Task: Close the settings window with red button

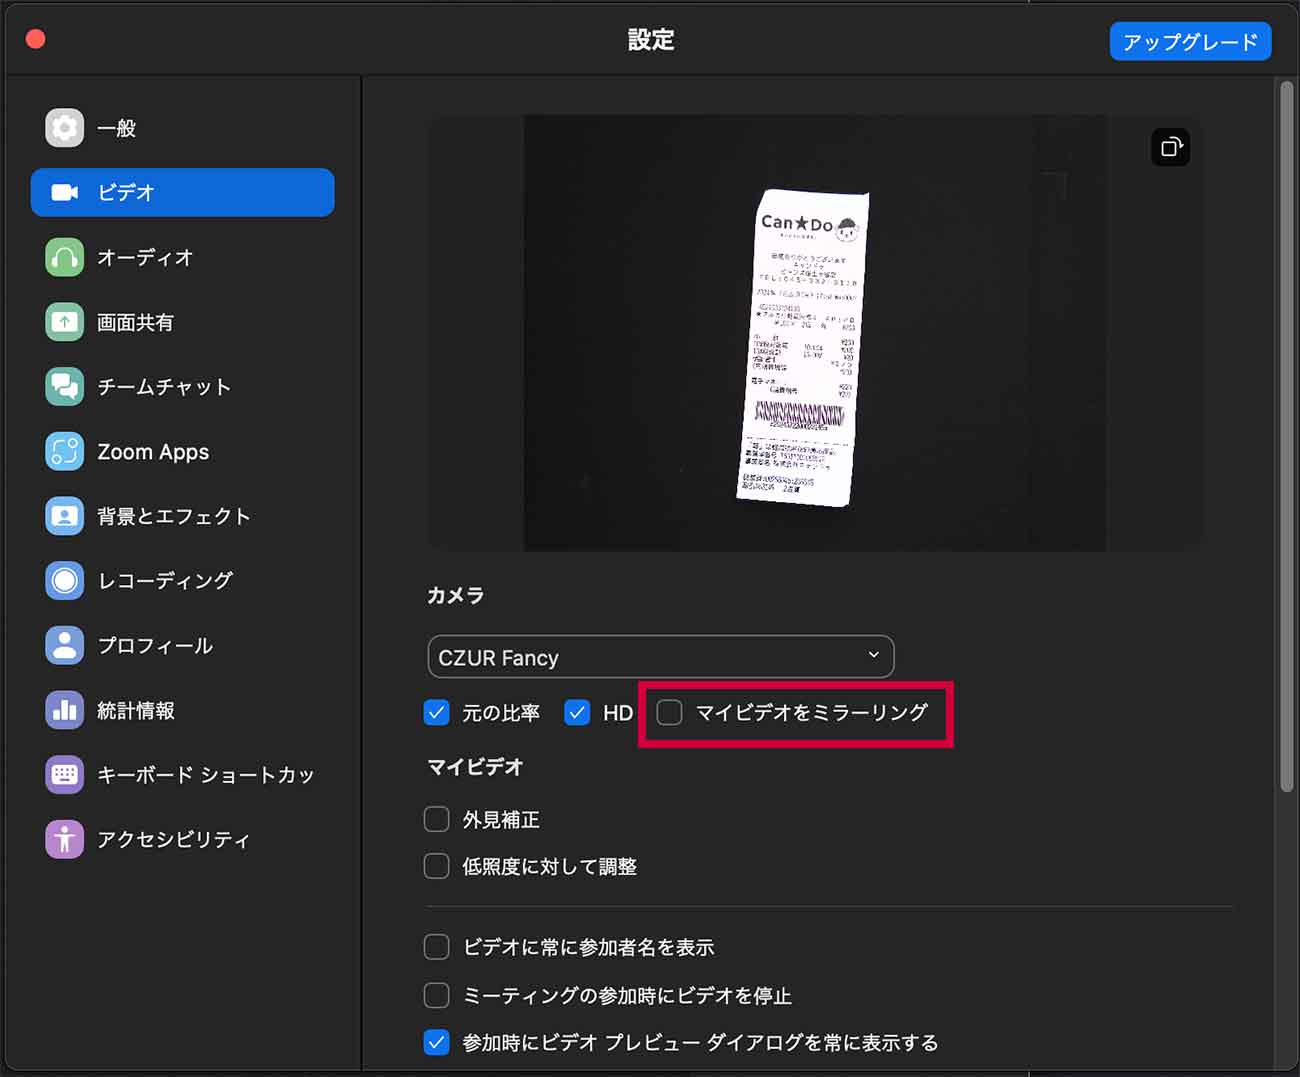Action: tap(36, 39)
